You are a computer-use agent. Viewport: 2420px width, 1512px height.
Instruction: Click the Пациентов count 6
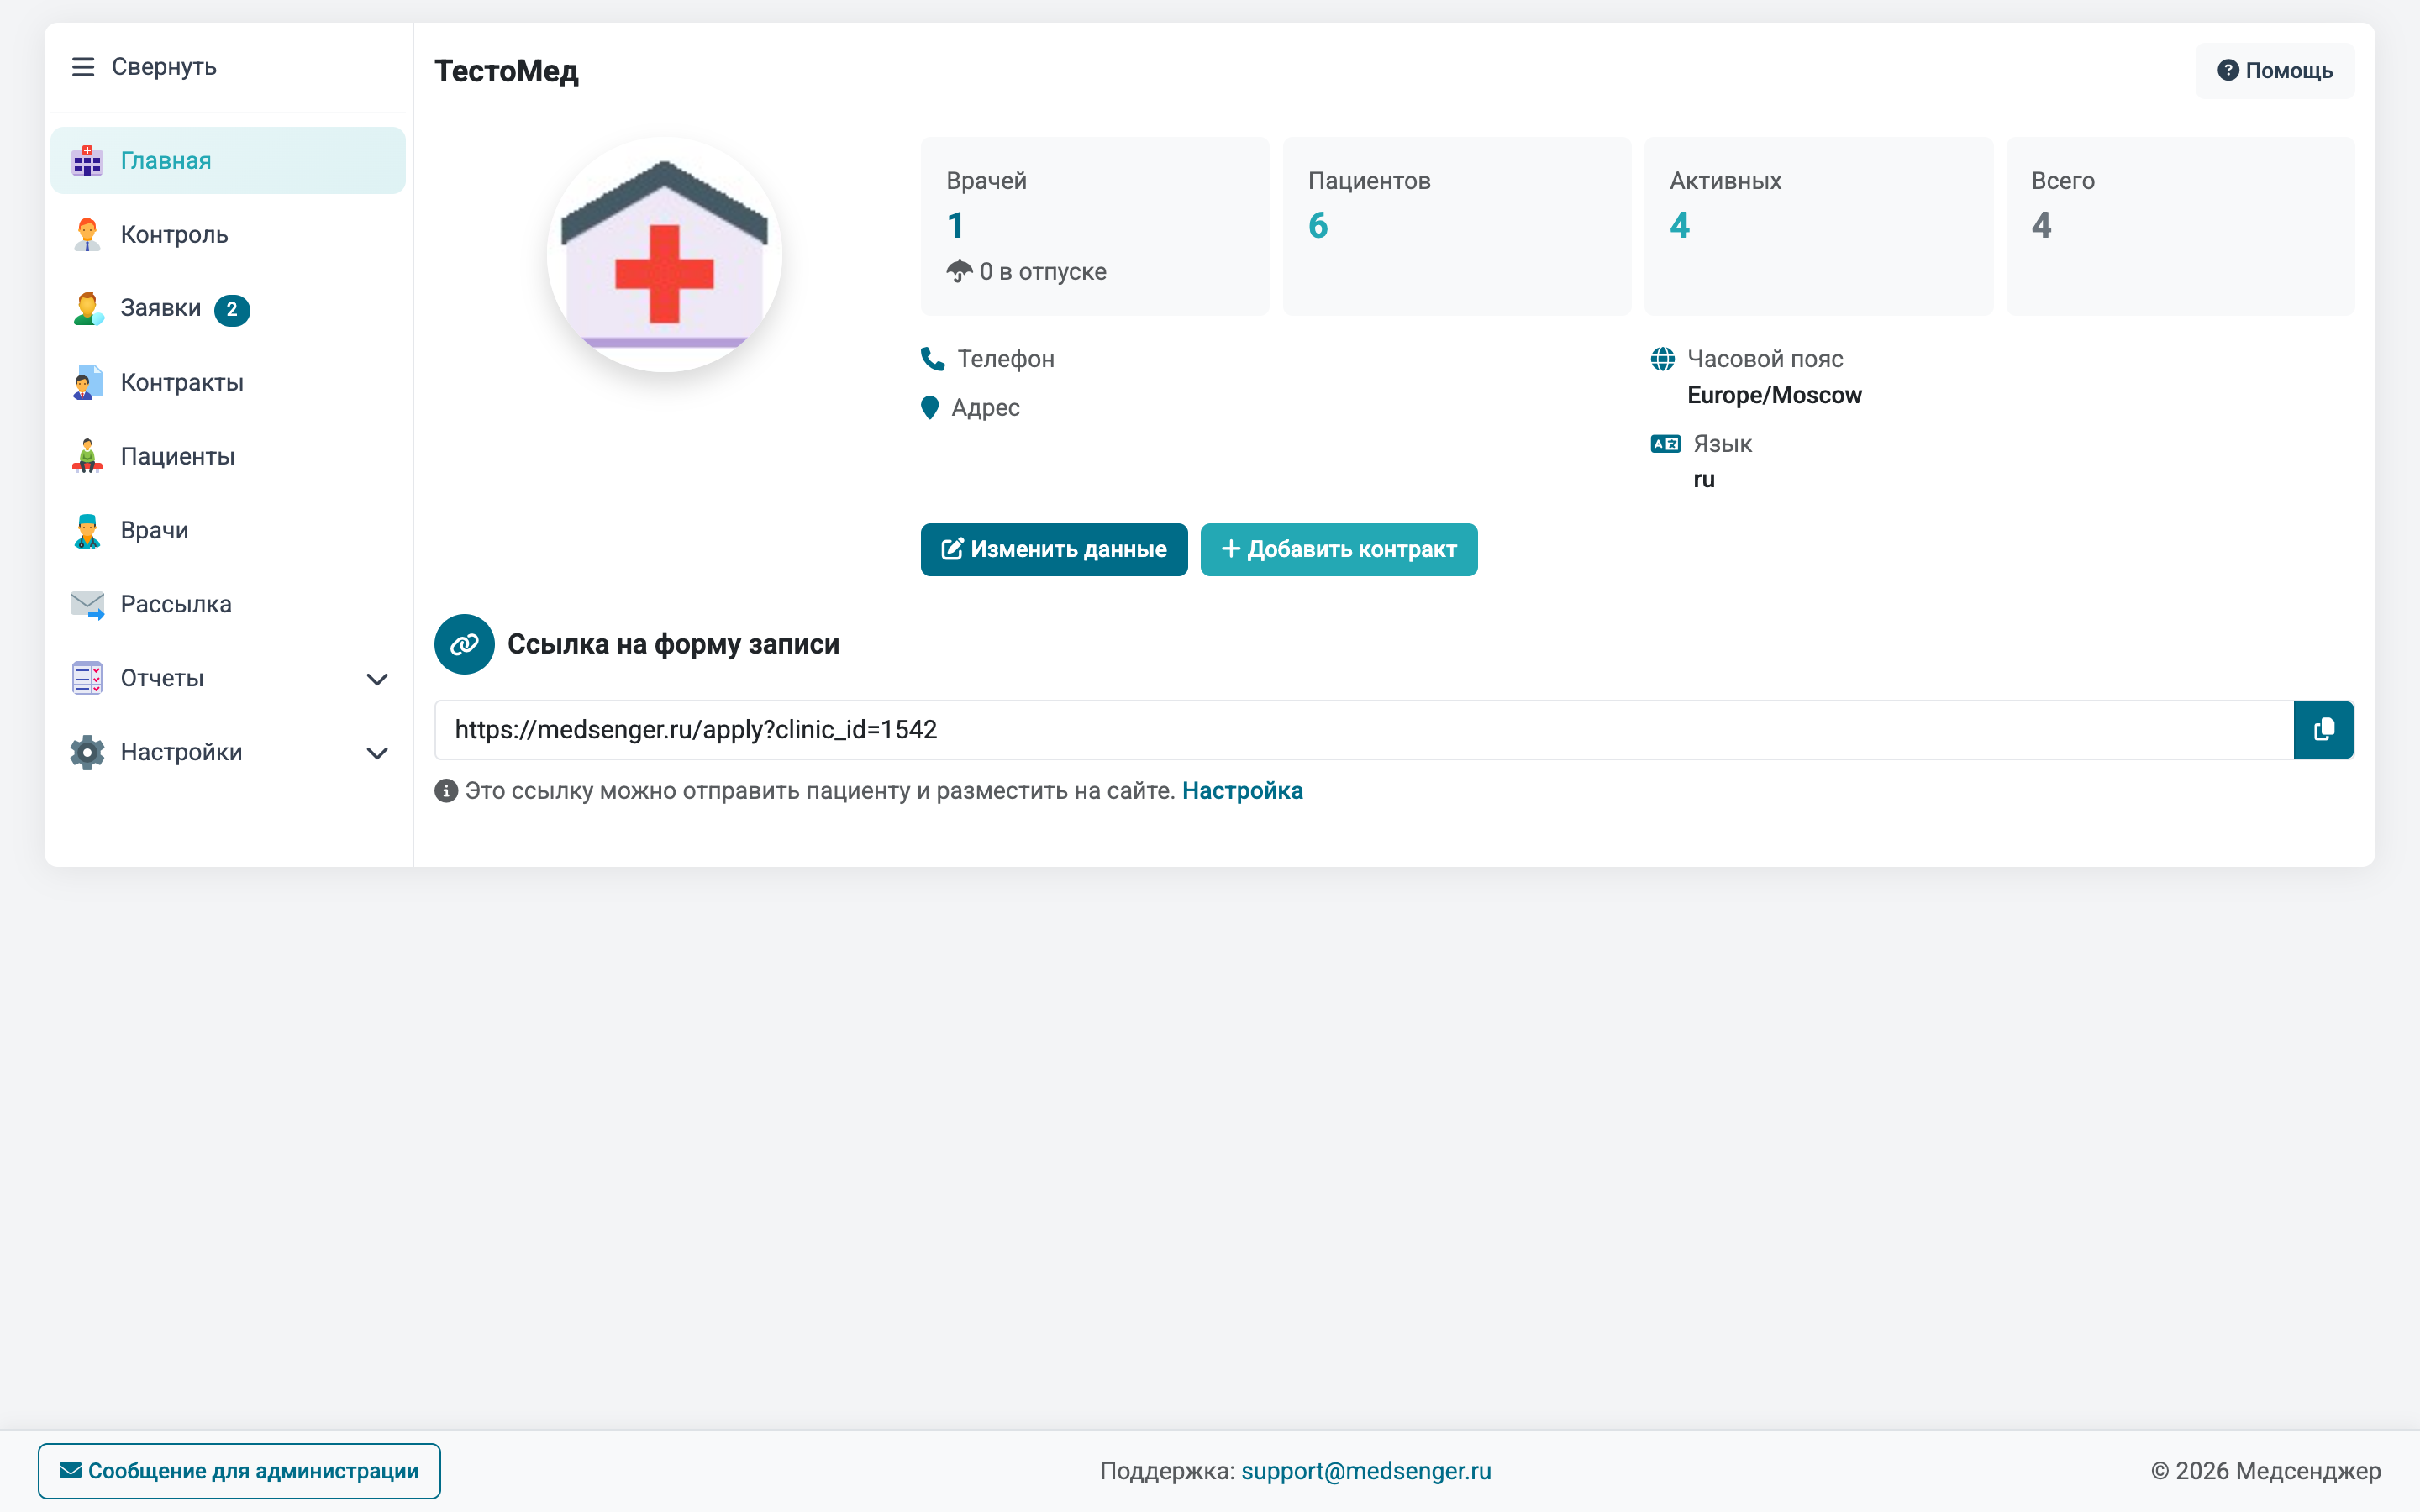(x=1318, y=226)
